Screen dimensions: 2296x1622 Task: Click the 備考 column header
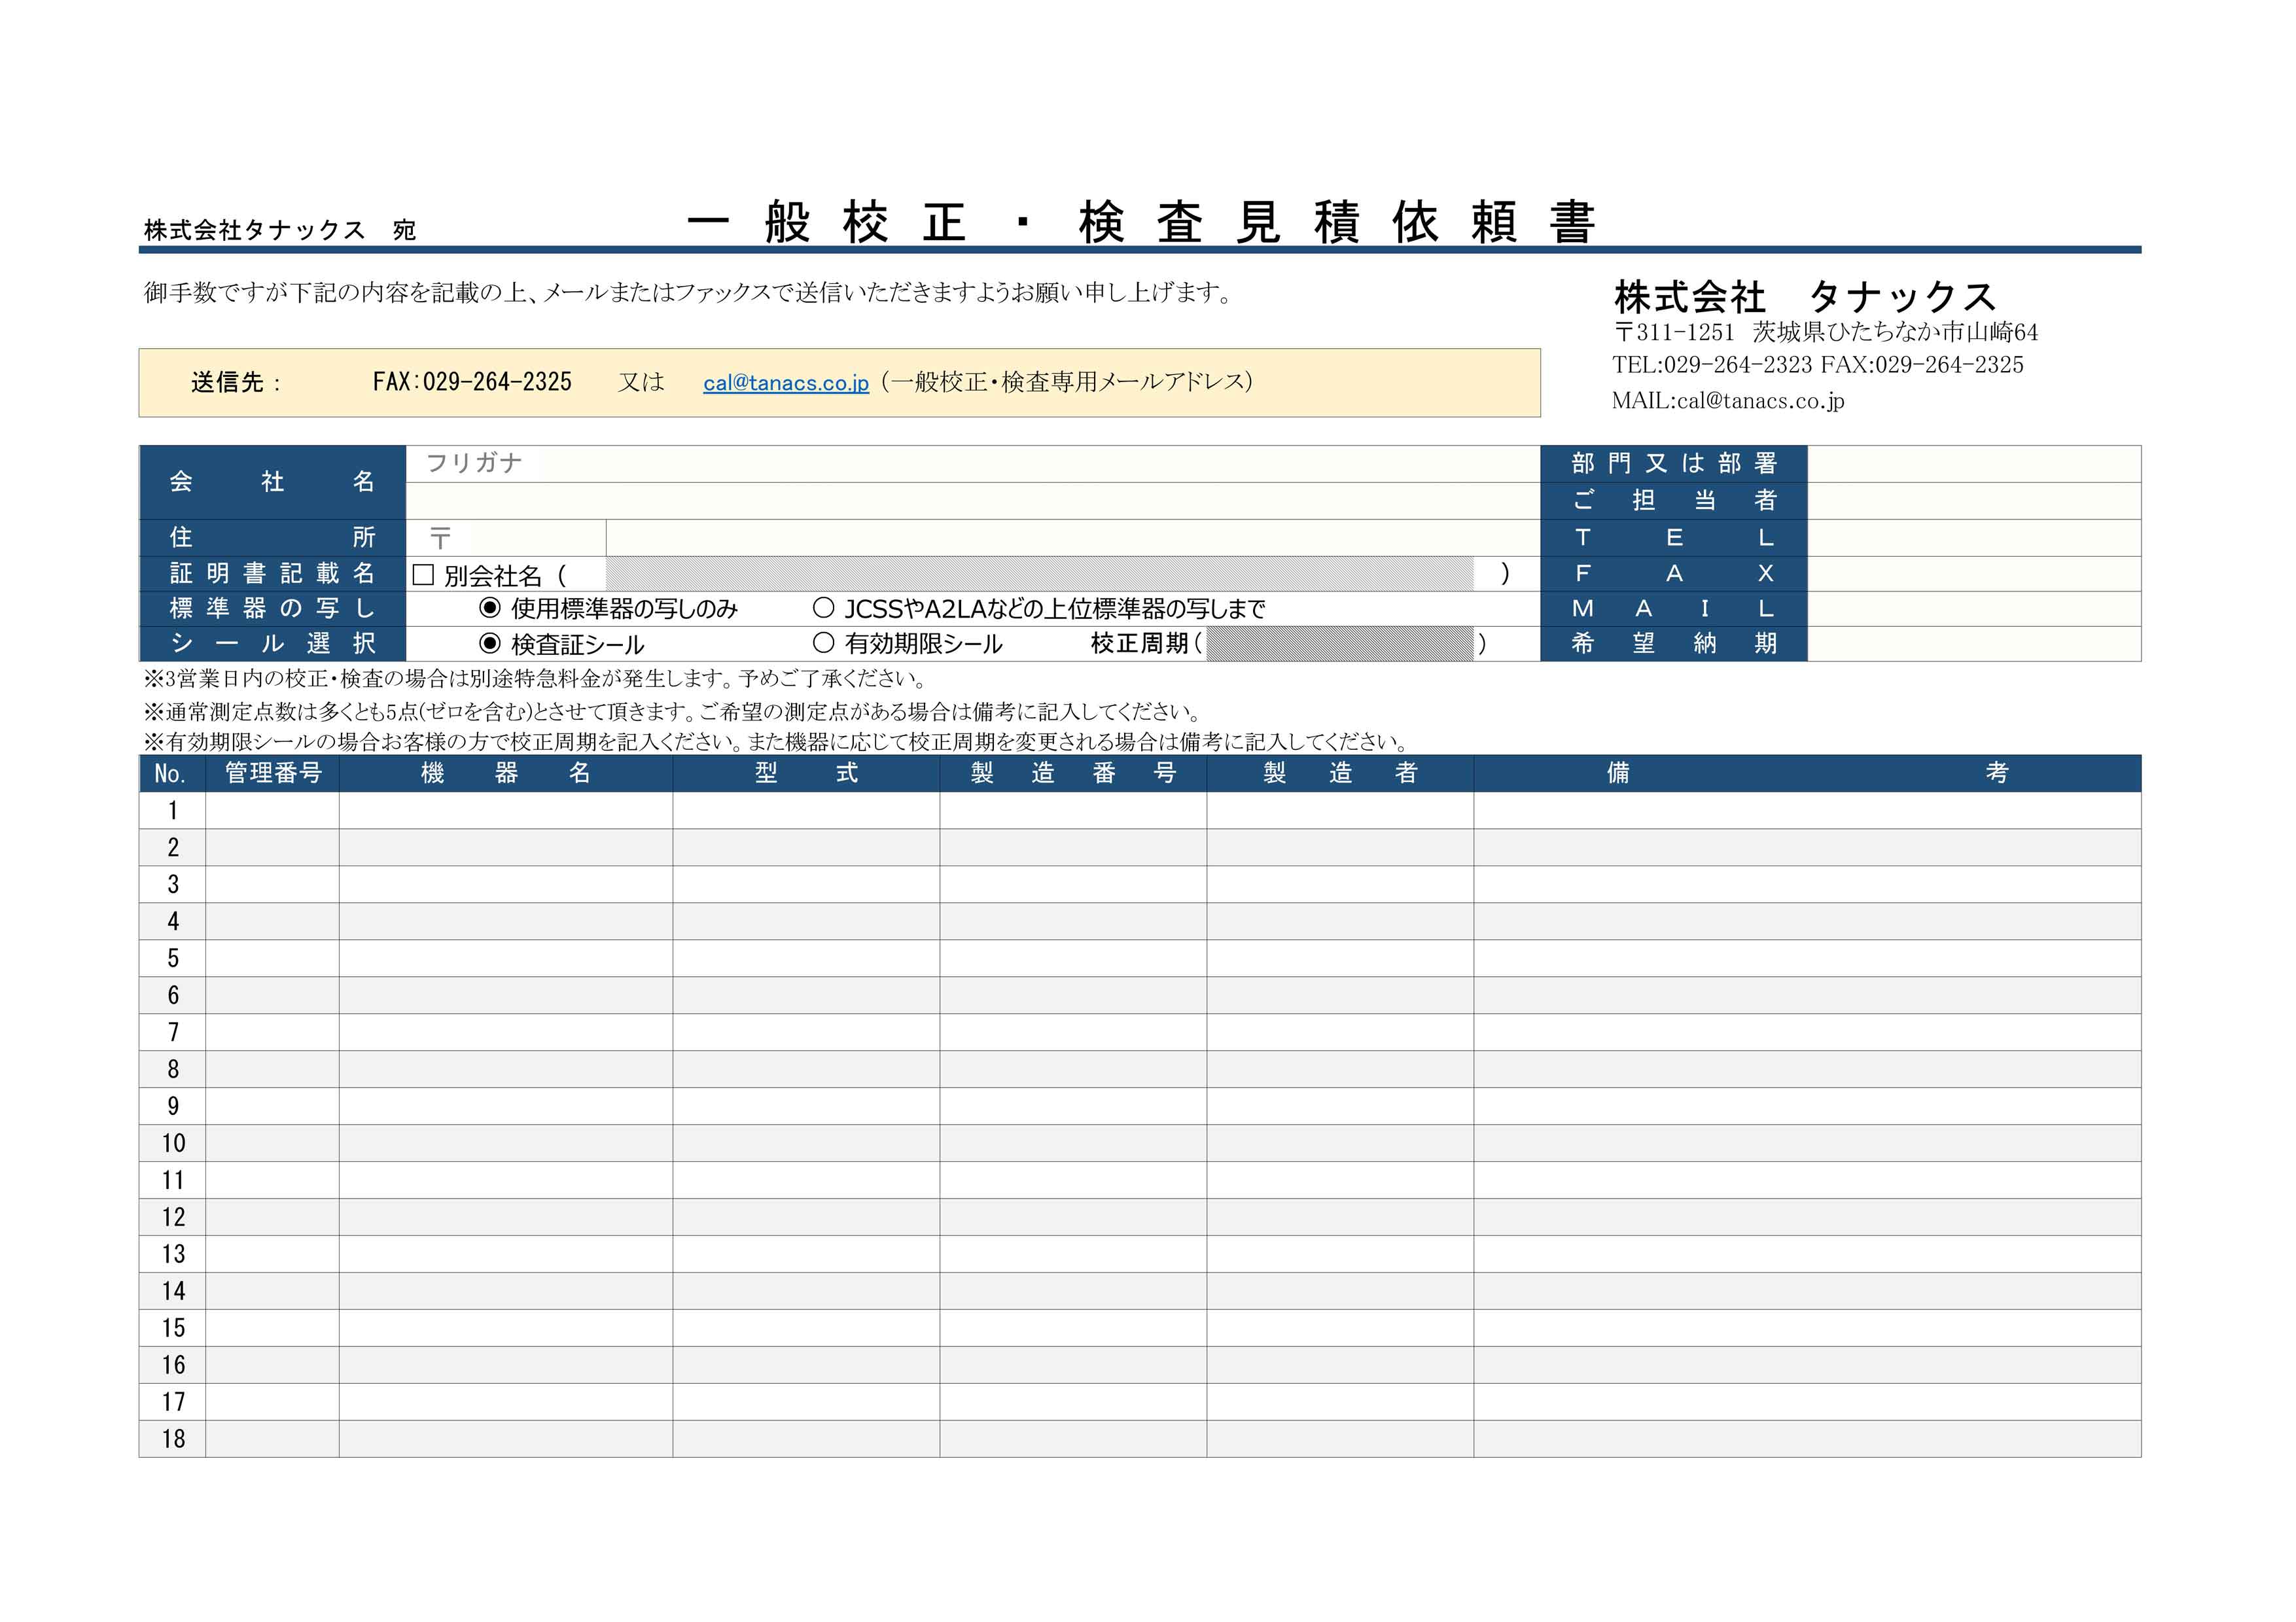coord(1807,773)
